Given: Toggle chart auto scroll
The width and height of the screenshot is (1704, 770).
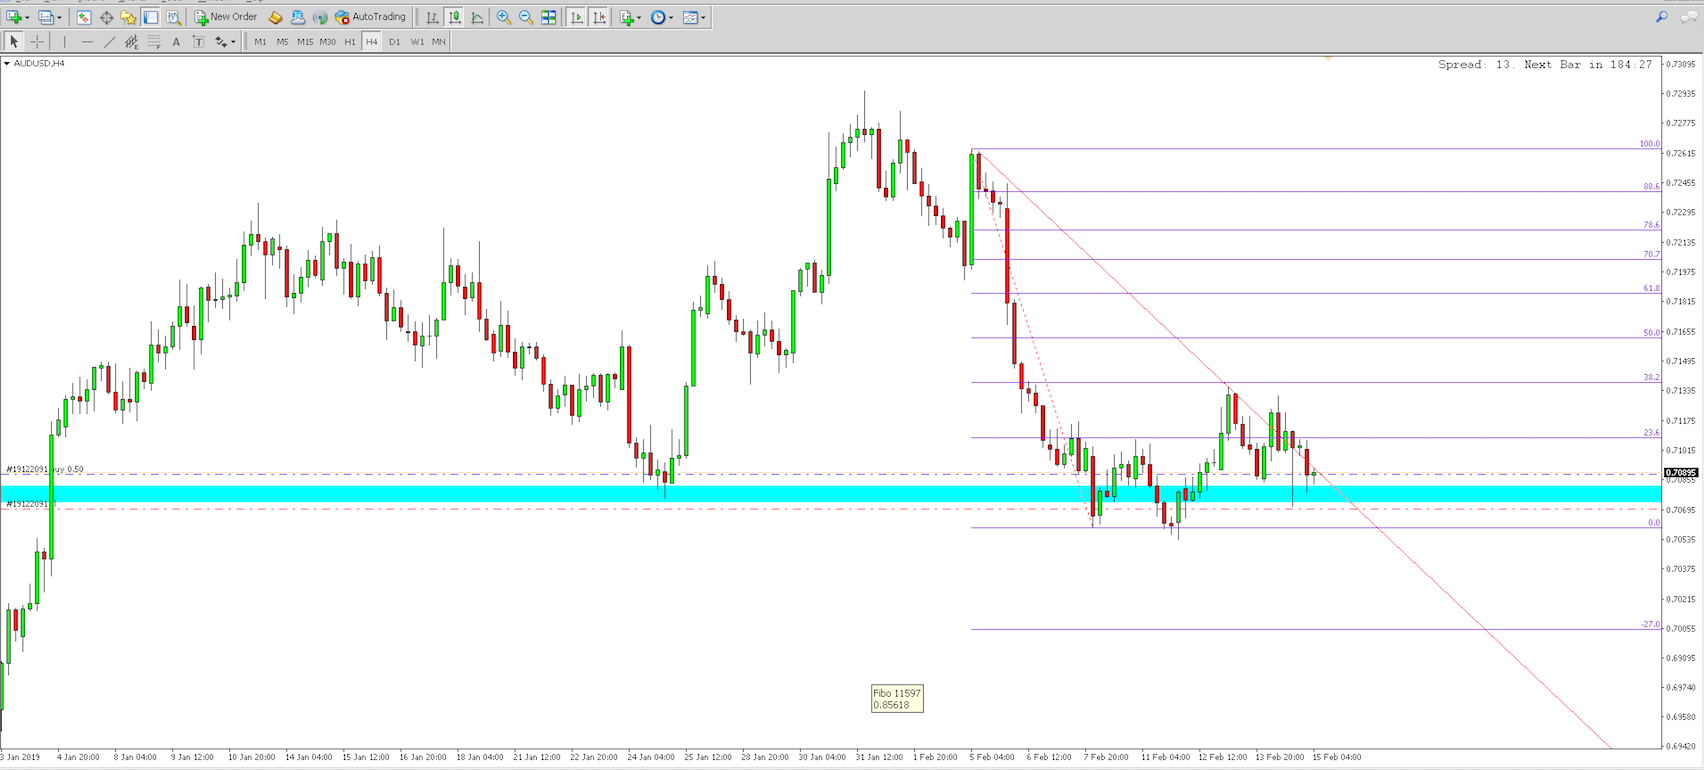Looking at the screenshot, I should coord(576,17).
